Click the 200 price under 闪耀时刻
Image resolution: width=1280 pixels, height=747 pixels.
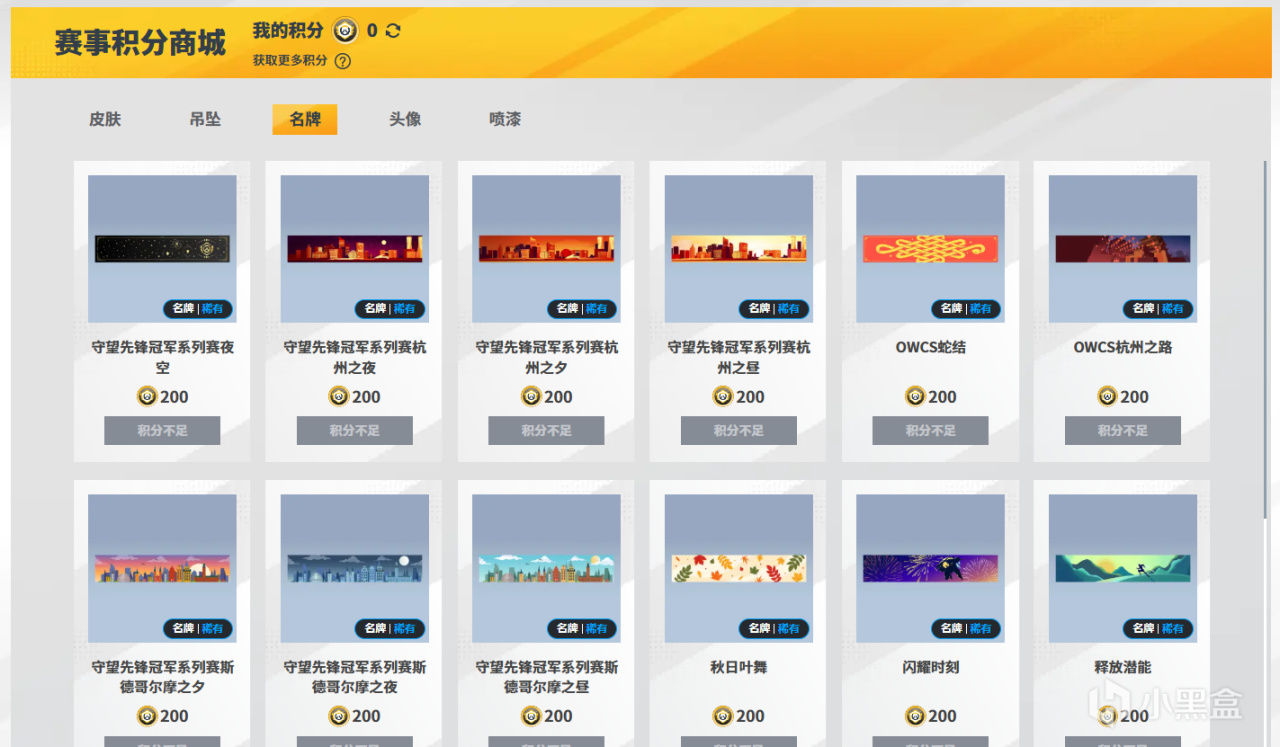[x=942, y=716]
